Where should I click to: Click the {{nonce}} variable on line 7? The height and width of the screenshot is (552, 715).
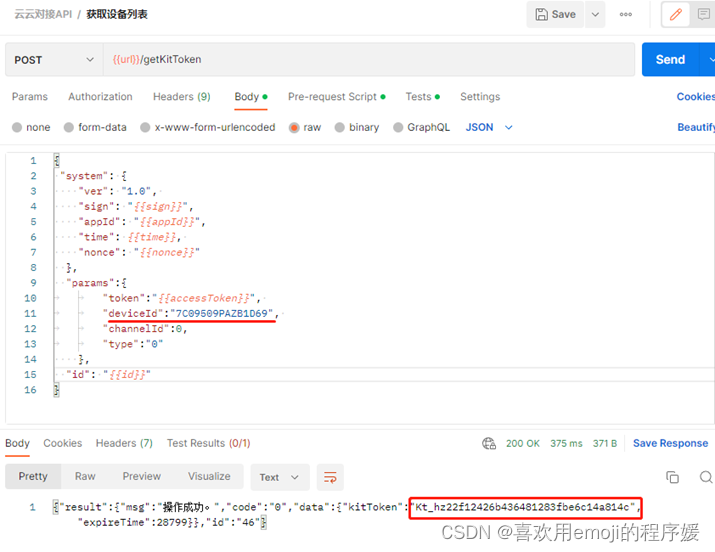[166, 252]
